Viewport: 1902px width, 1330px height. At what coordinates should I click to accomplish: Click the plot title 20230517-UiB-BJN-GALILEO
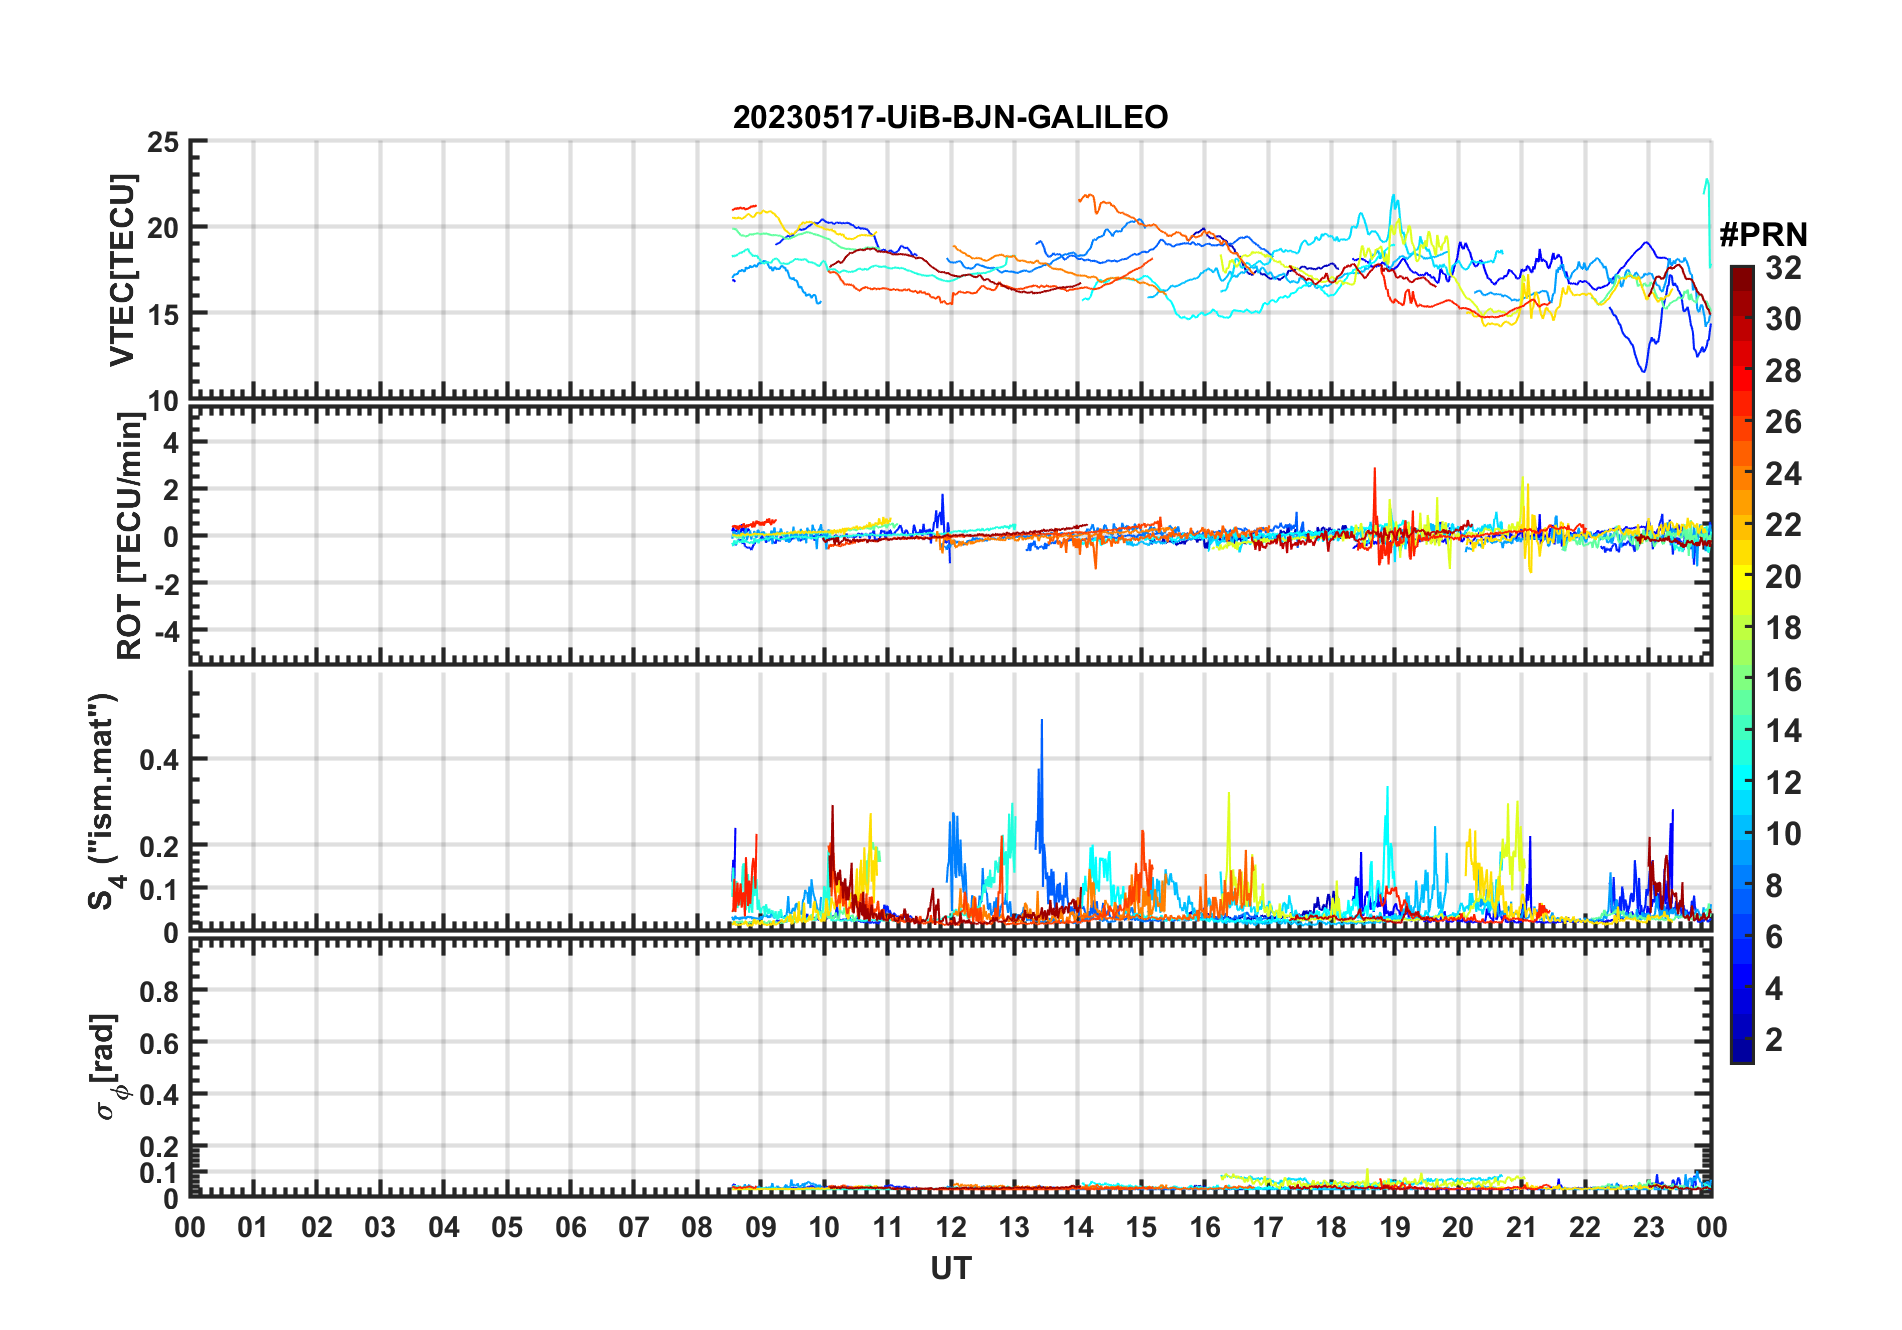pyautogui.click(x=950, y=117)
